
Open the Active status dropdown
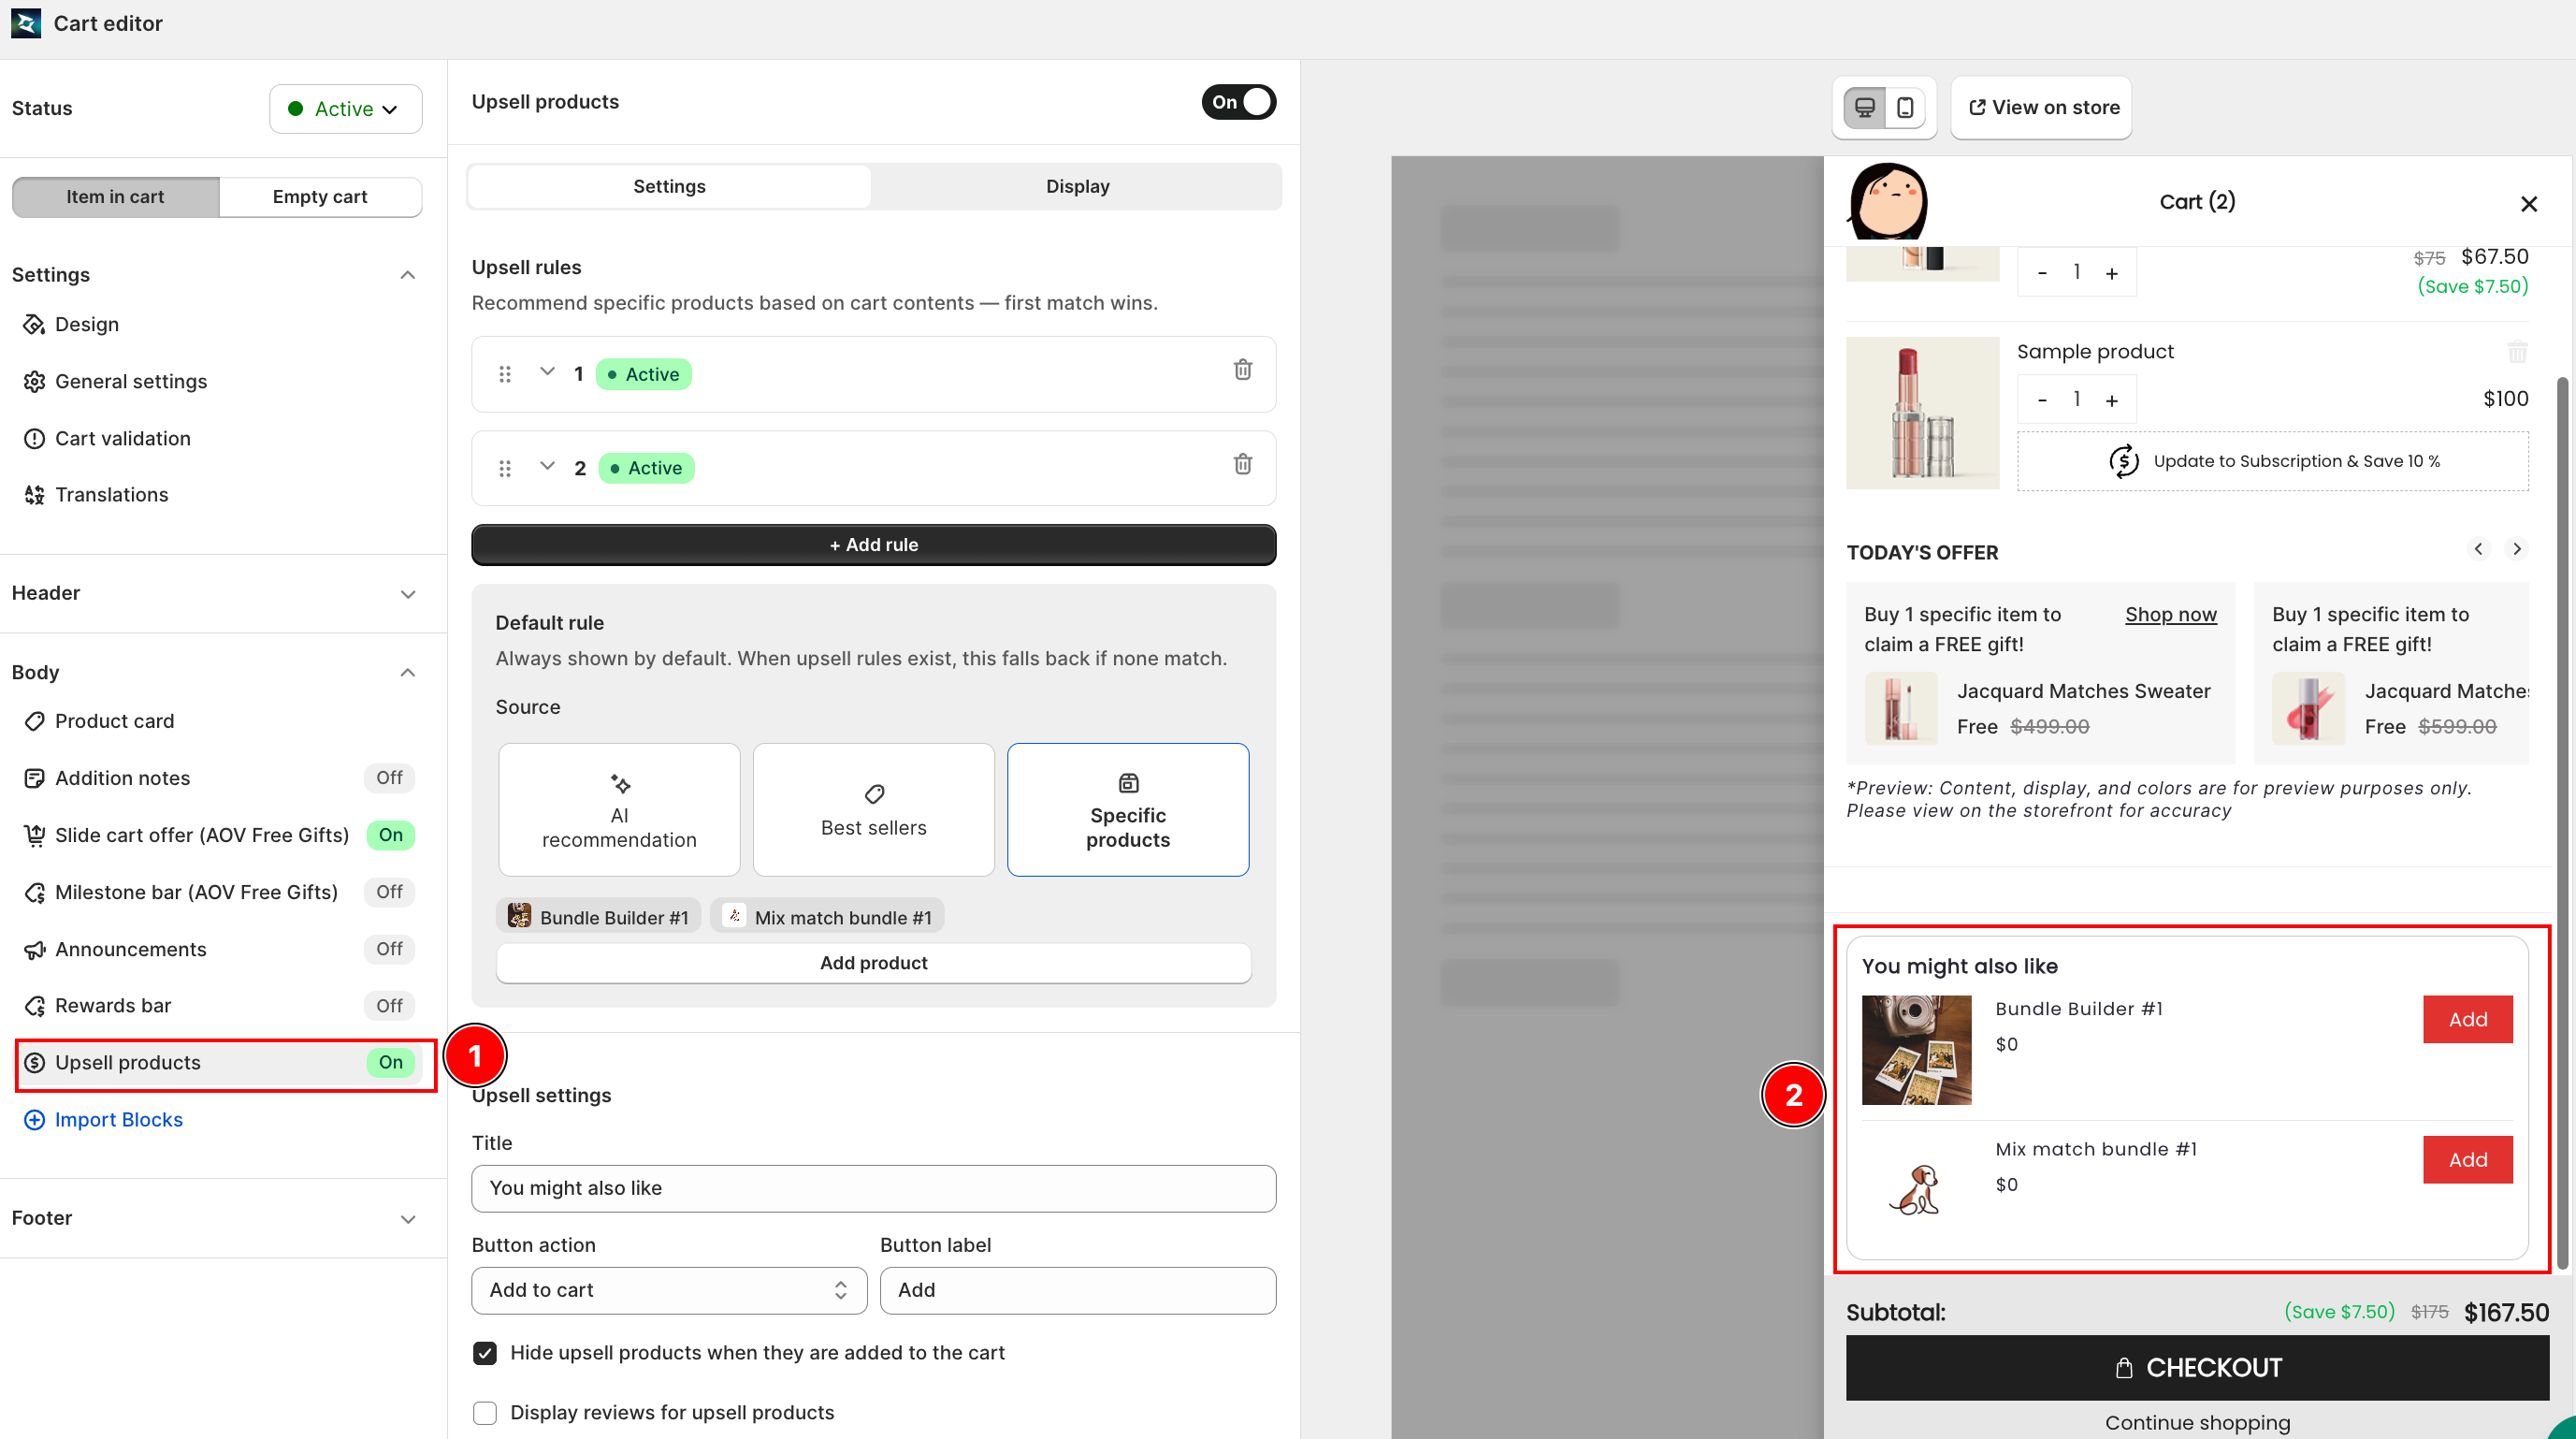click(345, 108)
